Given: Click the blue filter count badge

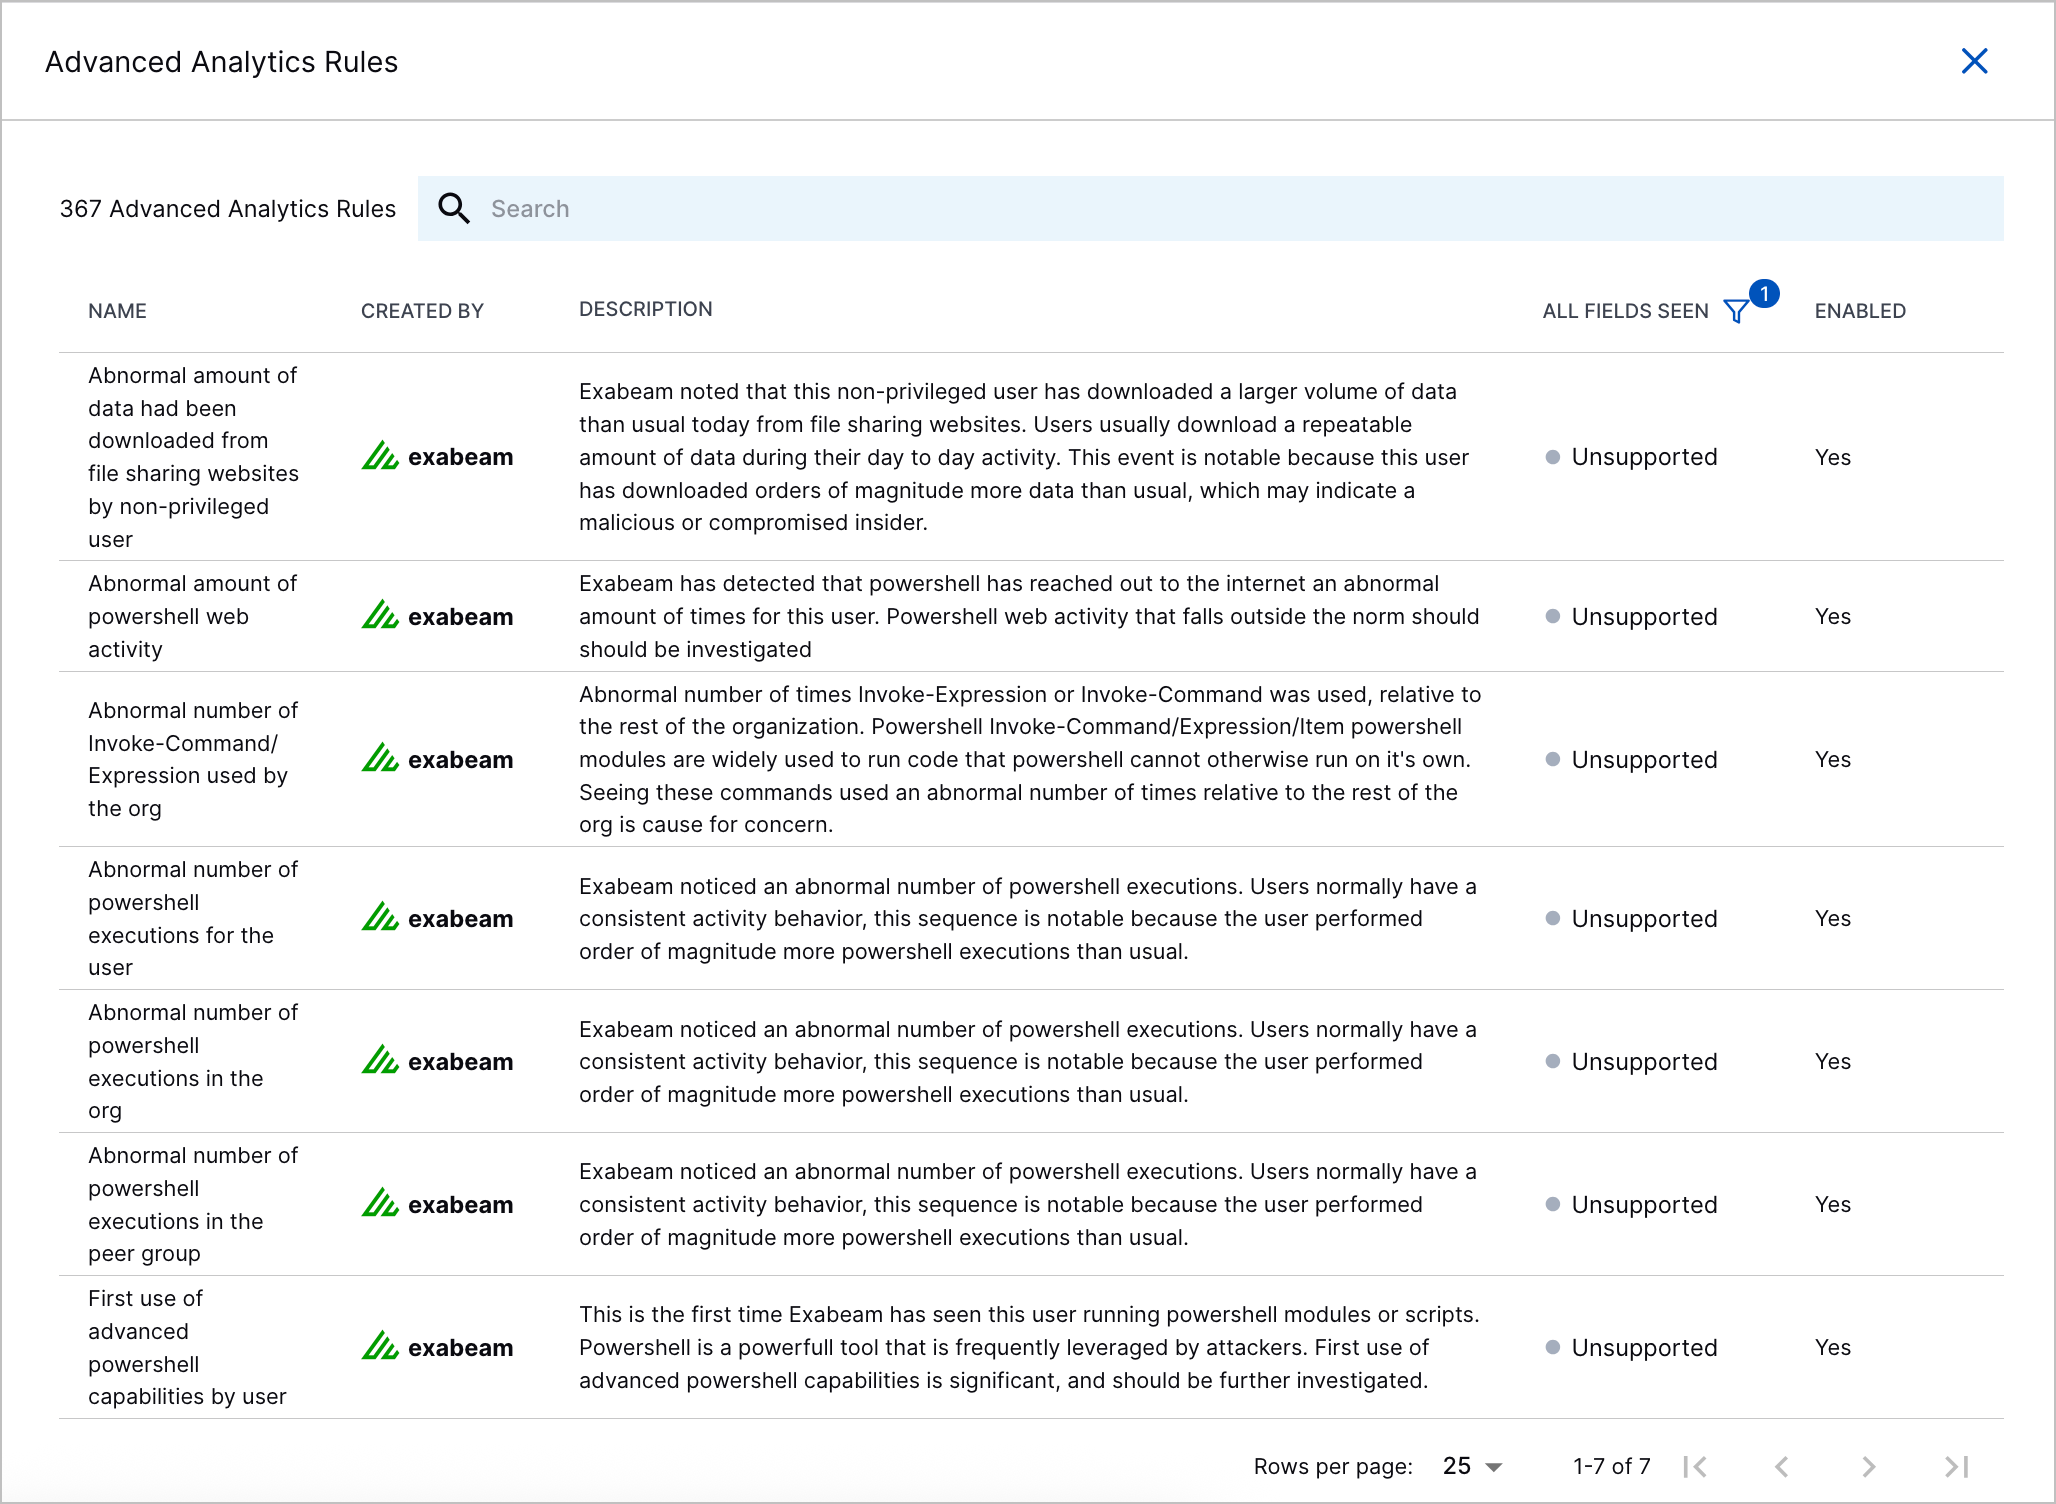Looking at the screenshot, I should click(1765, 294).
